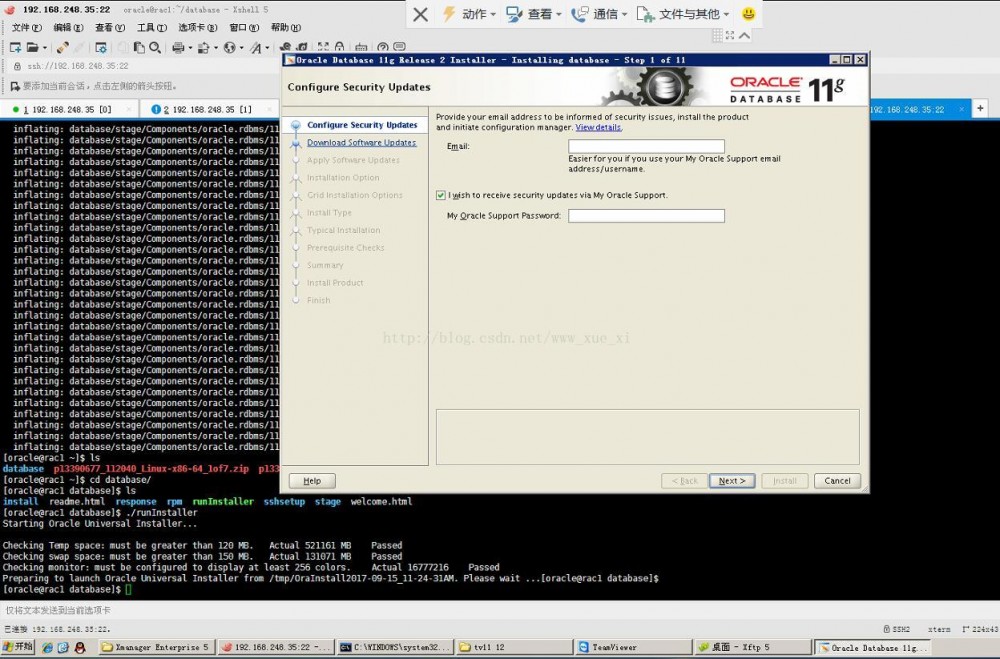Click inside the Email input field
Viewport: 1000px width, 659px height.
645,145
